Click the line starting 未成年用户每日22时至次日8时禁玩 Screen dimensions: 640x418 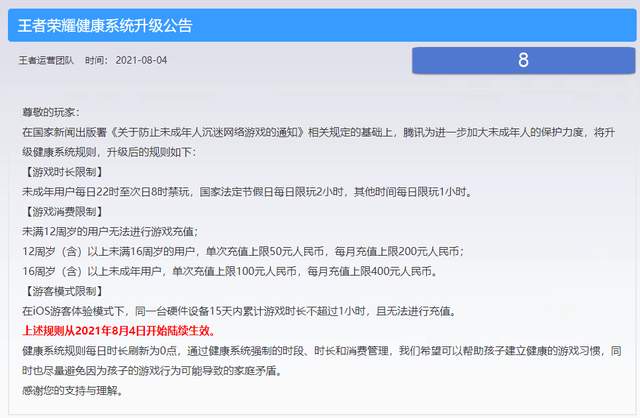(247, 192)
